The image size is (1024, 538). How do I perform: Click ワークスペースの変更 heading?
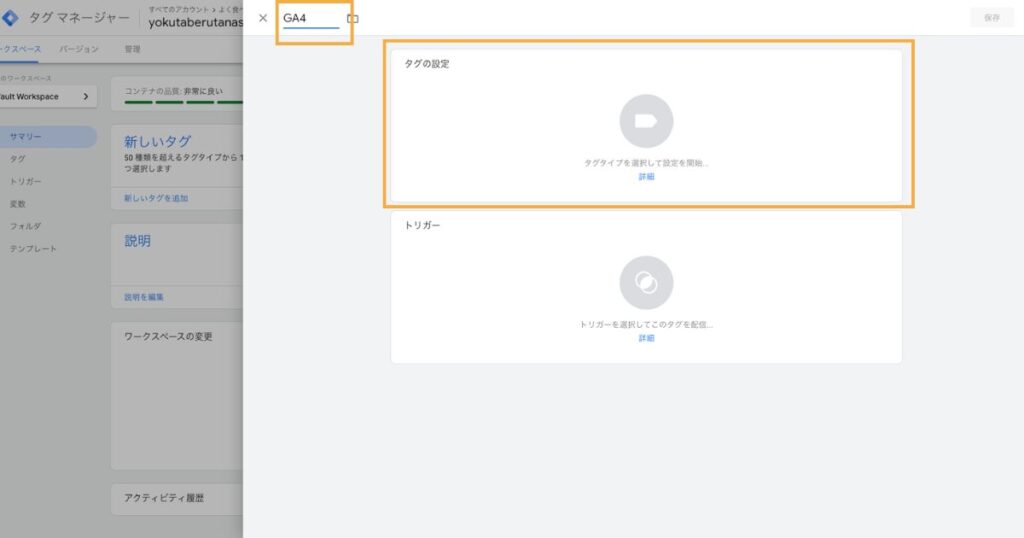point(168,337)
